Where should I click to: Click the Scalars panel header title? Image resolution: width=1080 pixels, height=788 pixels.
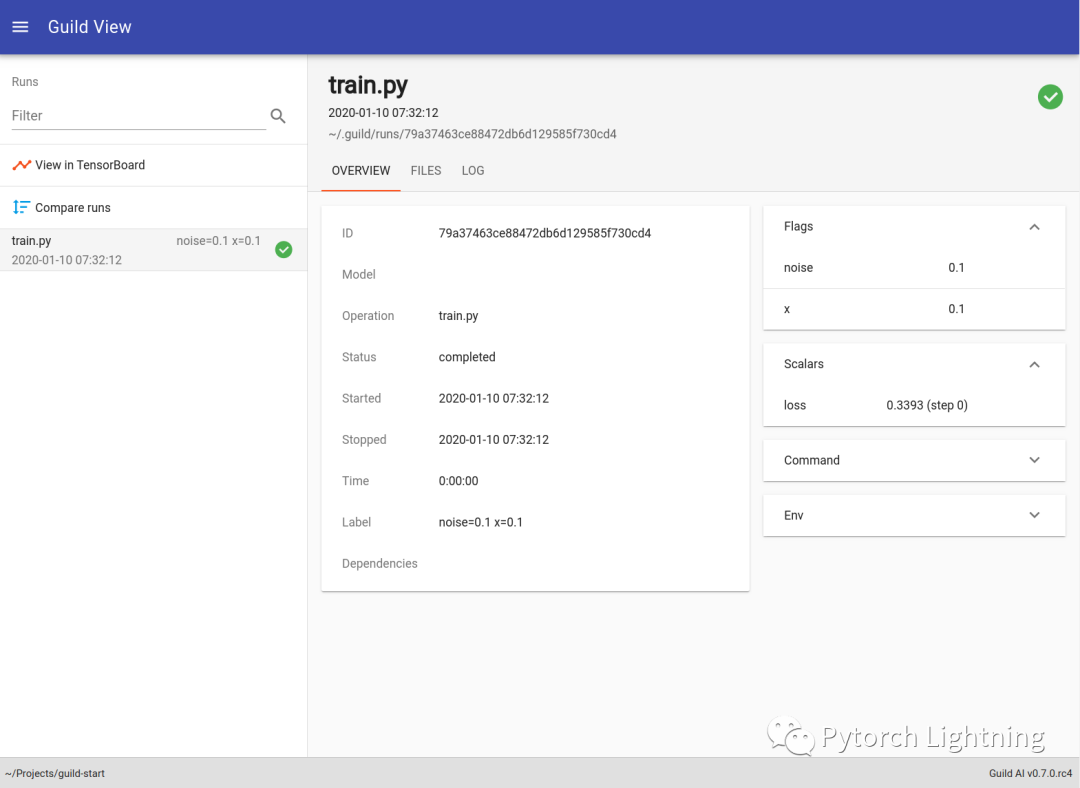point(803,364)
